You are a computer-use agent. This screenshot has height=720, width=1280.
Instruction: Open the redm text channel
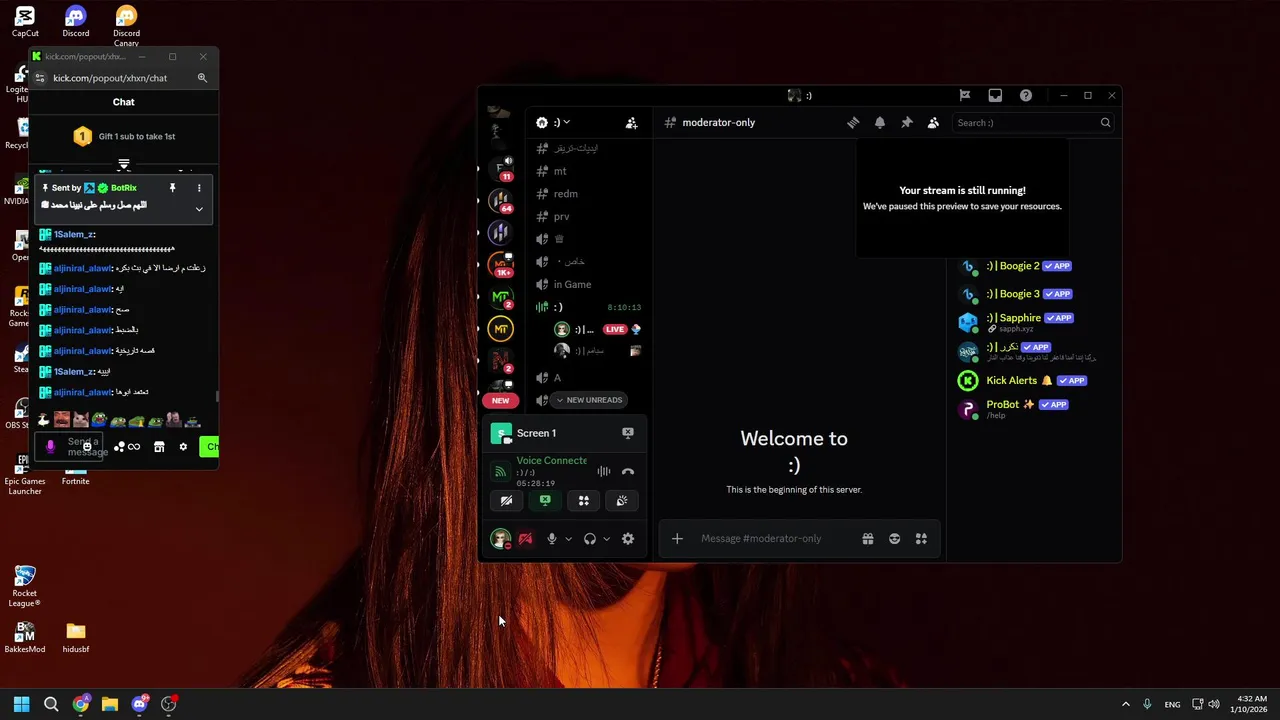click(590, 194)
